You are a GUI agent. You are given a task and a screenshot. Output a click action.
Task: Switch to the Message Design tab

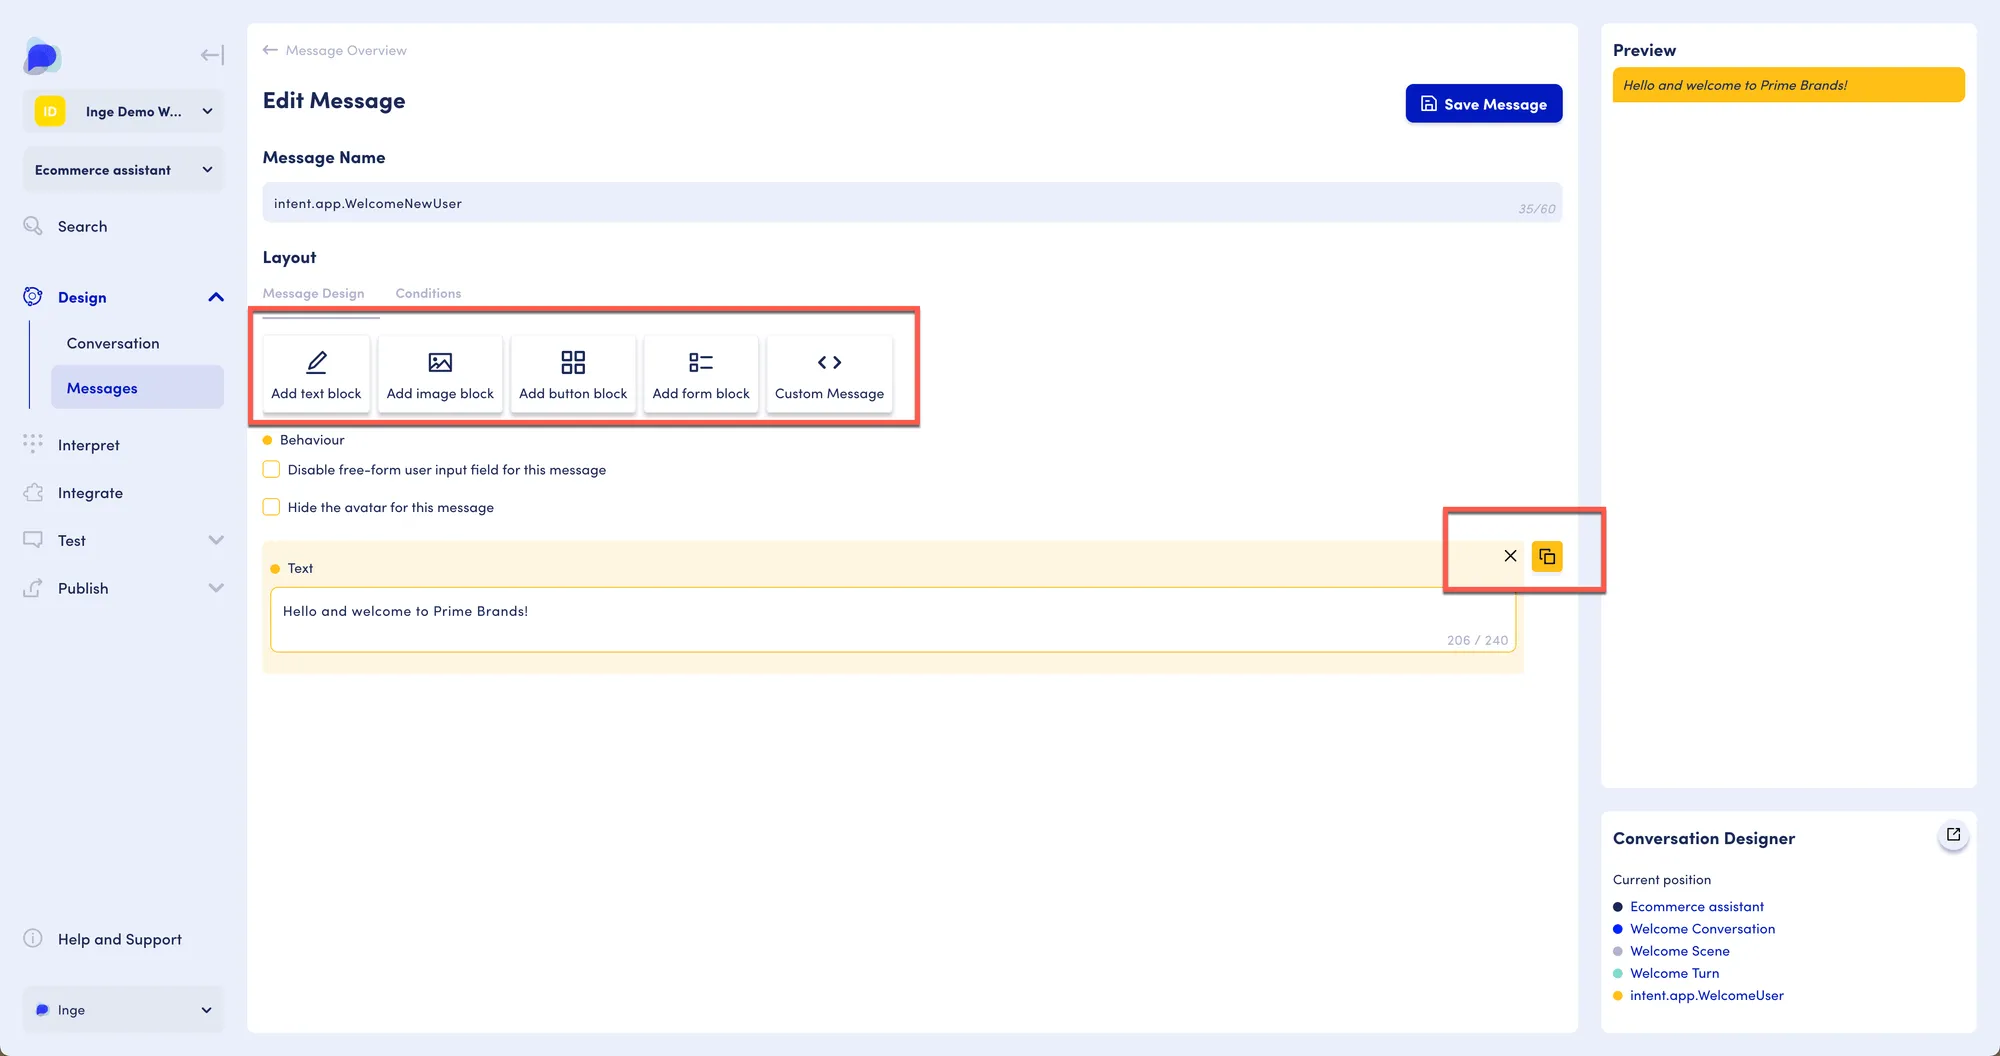point(313,293)
